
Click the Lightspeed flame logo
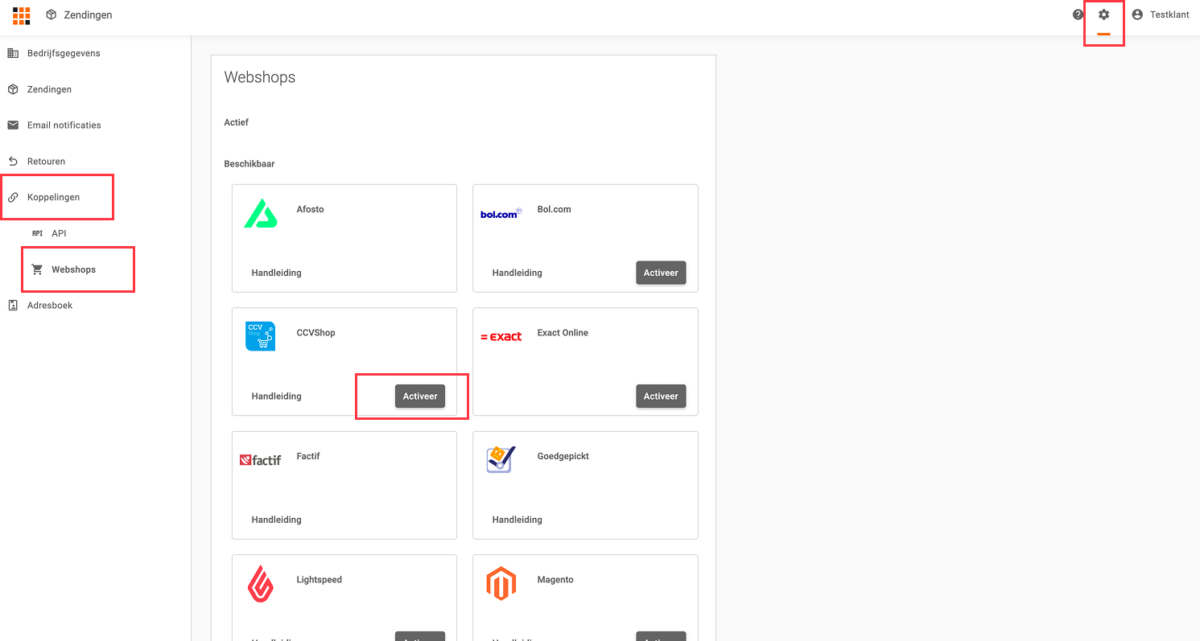(261, 583)
